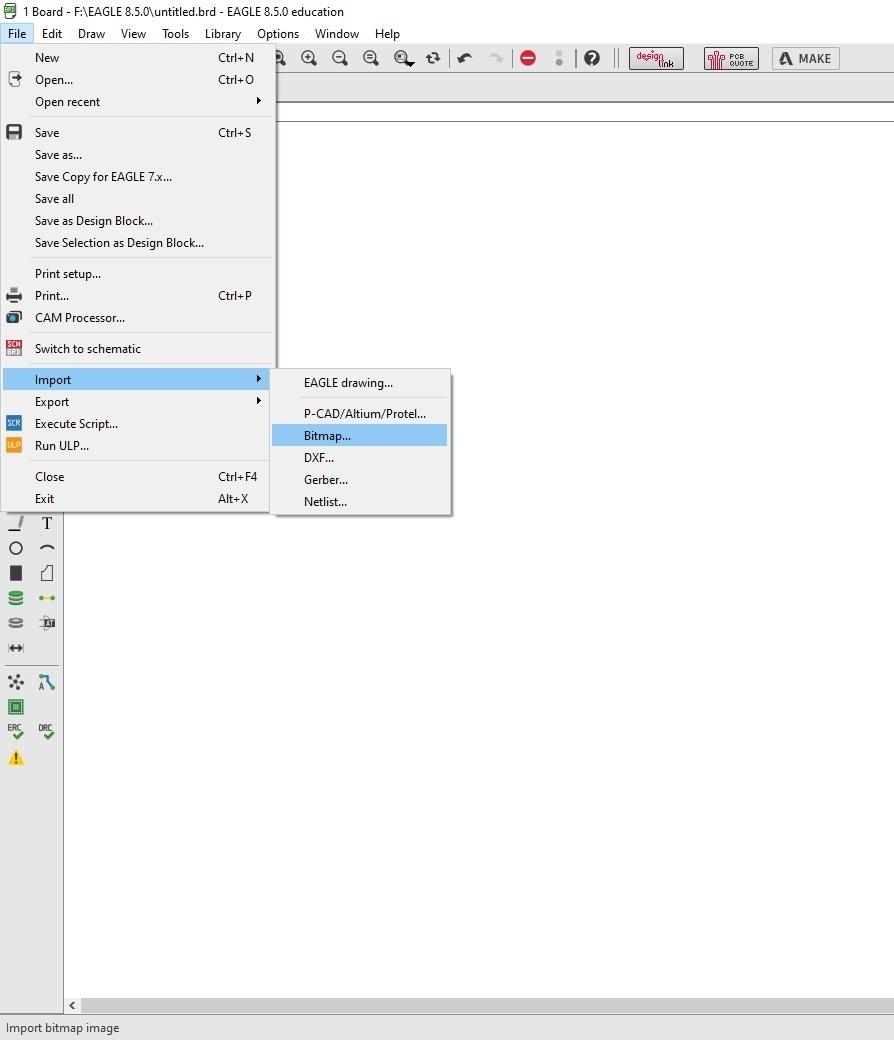This screenshot has width=894, height=1040.
Task: Select the Circle drawing tool
Action: click(x=16, y=549)
